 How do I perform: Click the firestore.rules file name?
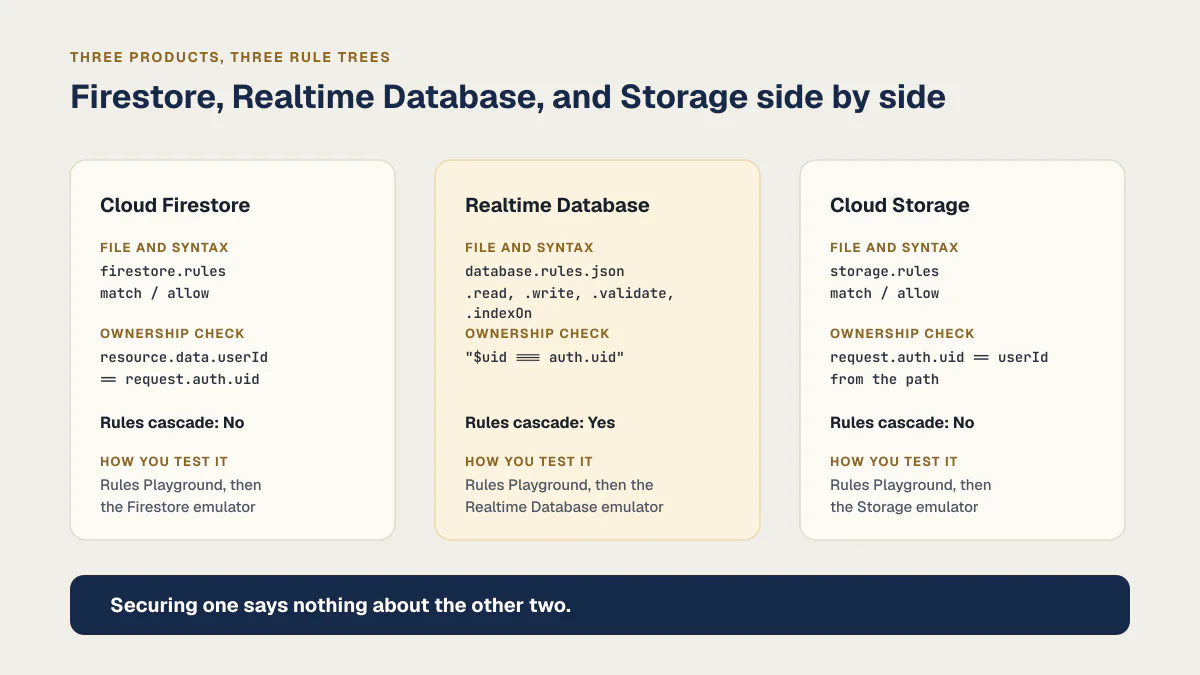tap(163, 271)
